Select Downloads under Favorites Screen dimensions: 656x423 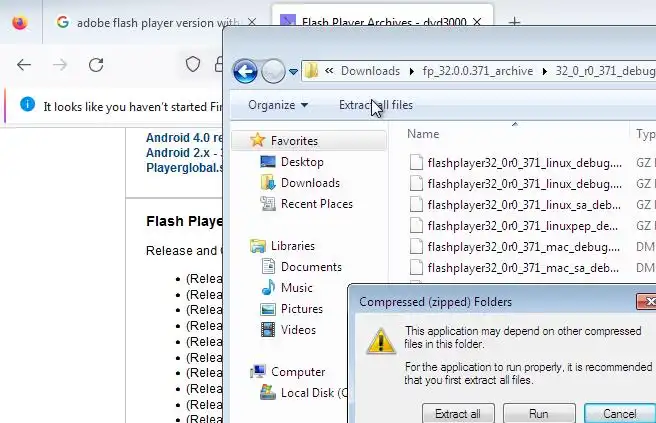310,183
